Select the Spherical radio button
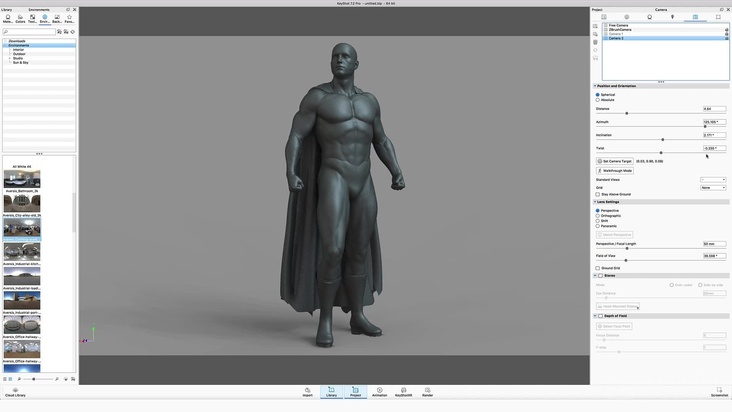 (598, 95)
